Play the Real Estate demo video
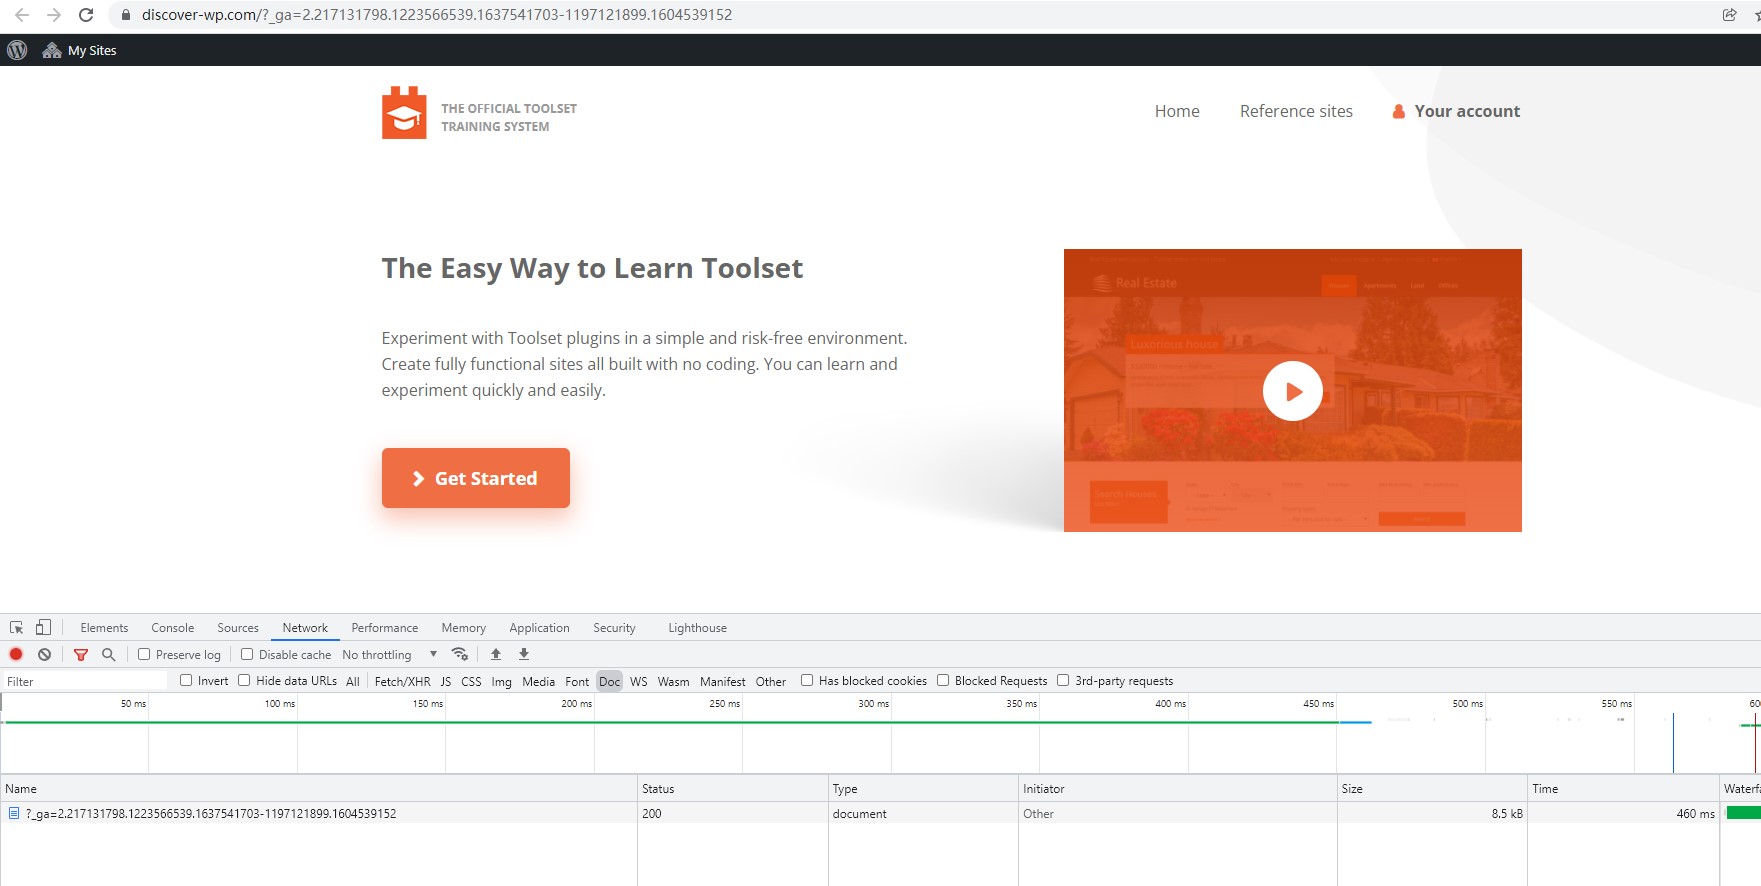The image size is (1761, 886). [x=1292, y=391]
